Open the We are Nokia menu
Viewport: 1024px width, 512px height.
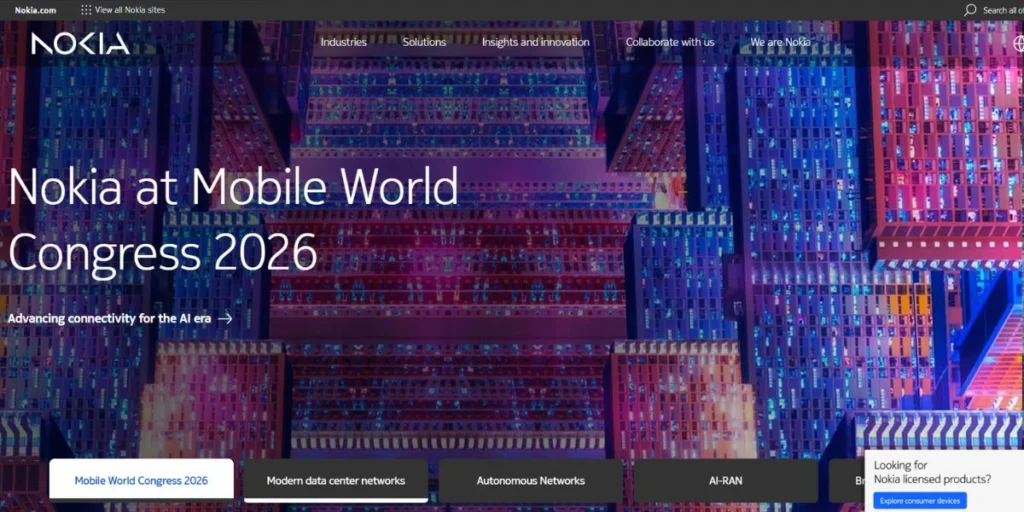tap(780, 42)
